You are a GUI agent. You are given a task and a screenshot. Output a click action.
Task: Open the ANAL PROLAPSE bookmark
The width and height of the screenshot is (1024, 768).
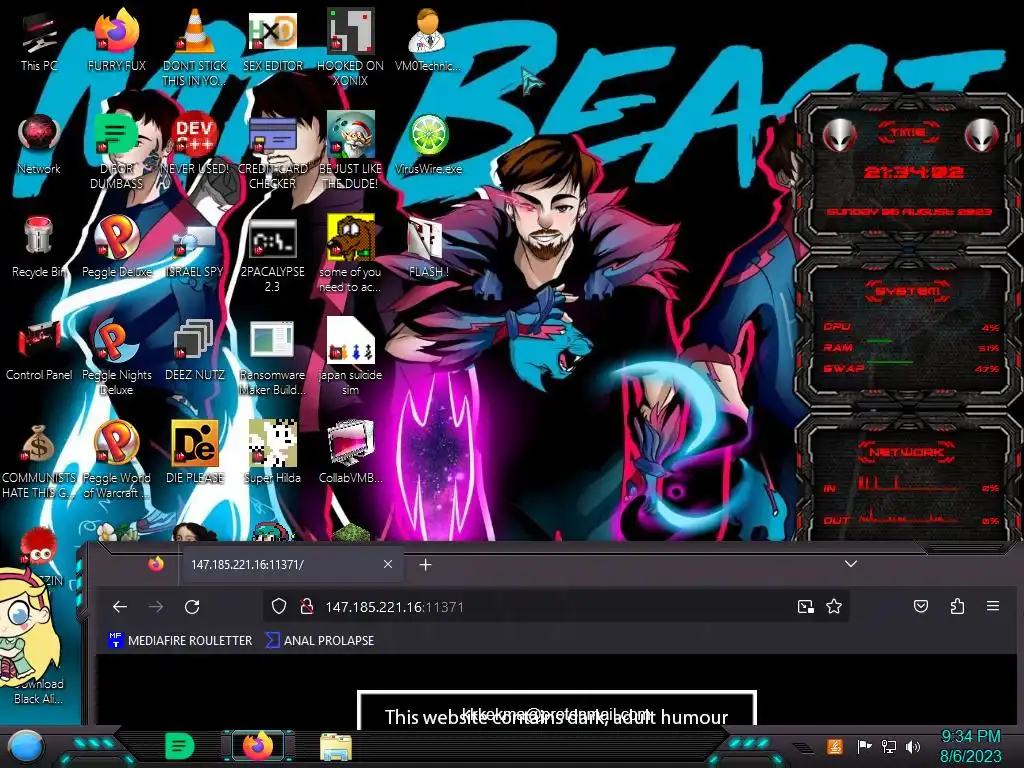coord(320,641)
